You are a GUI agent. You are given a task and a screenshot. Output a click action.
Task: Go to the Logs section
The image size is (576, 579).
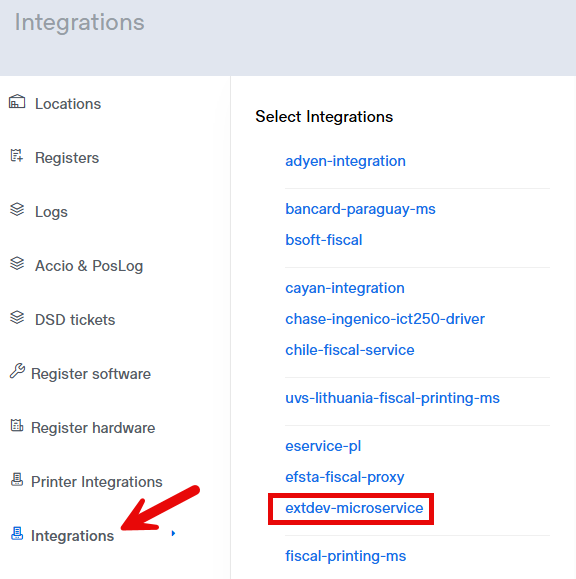pos(51,212)
